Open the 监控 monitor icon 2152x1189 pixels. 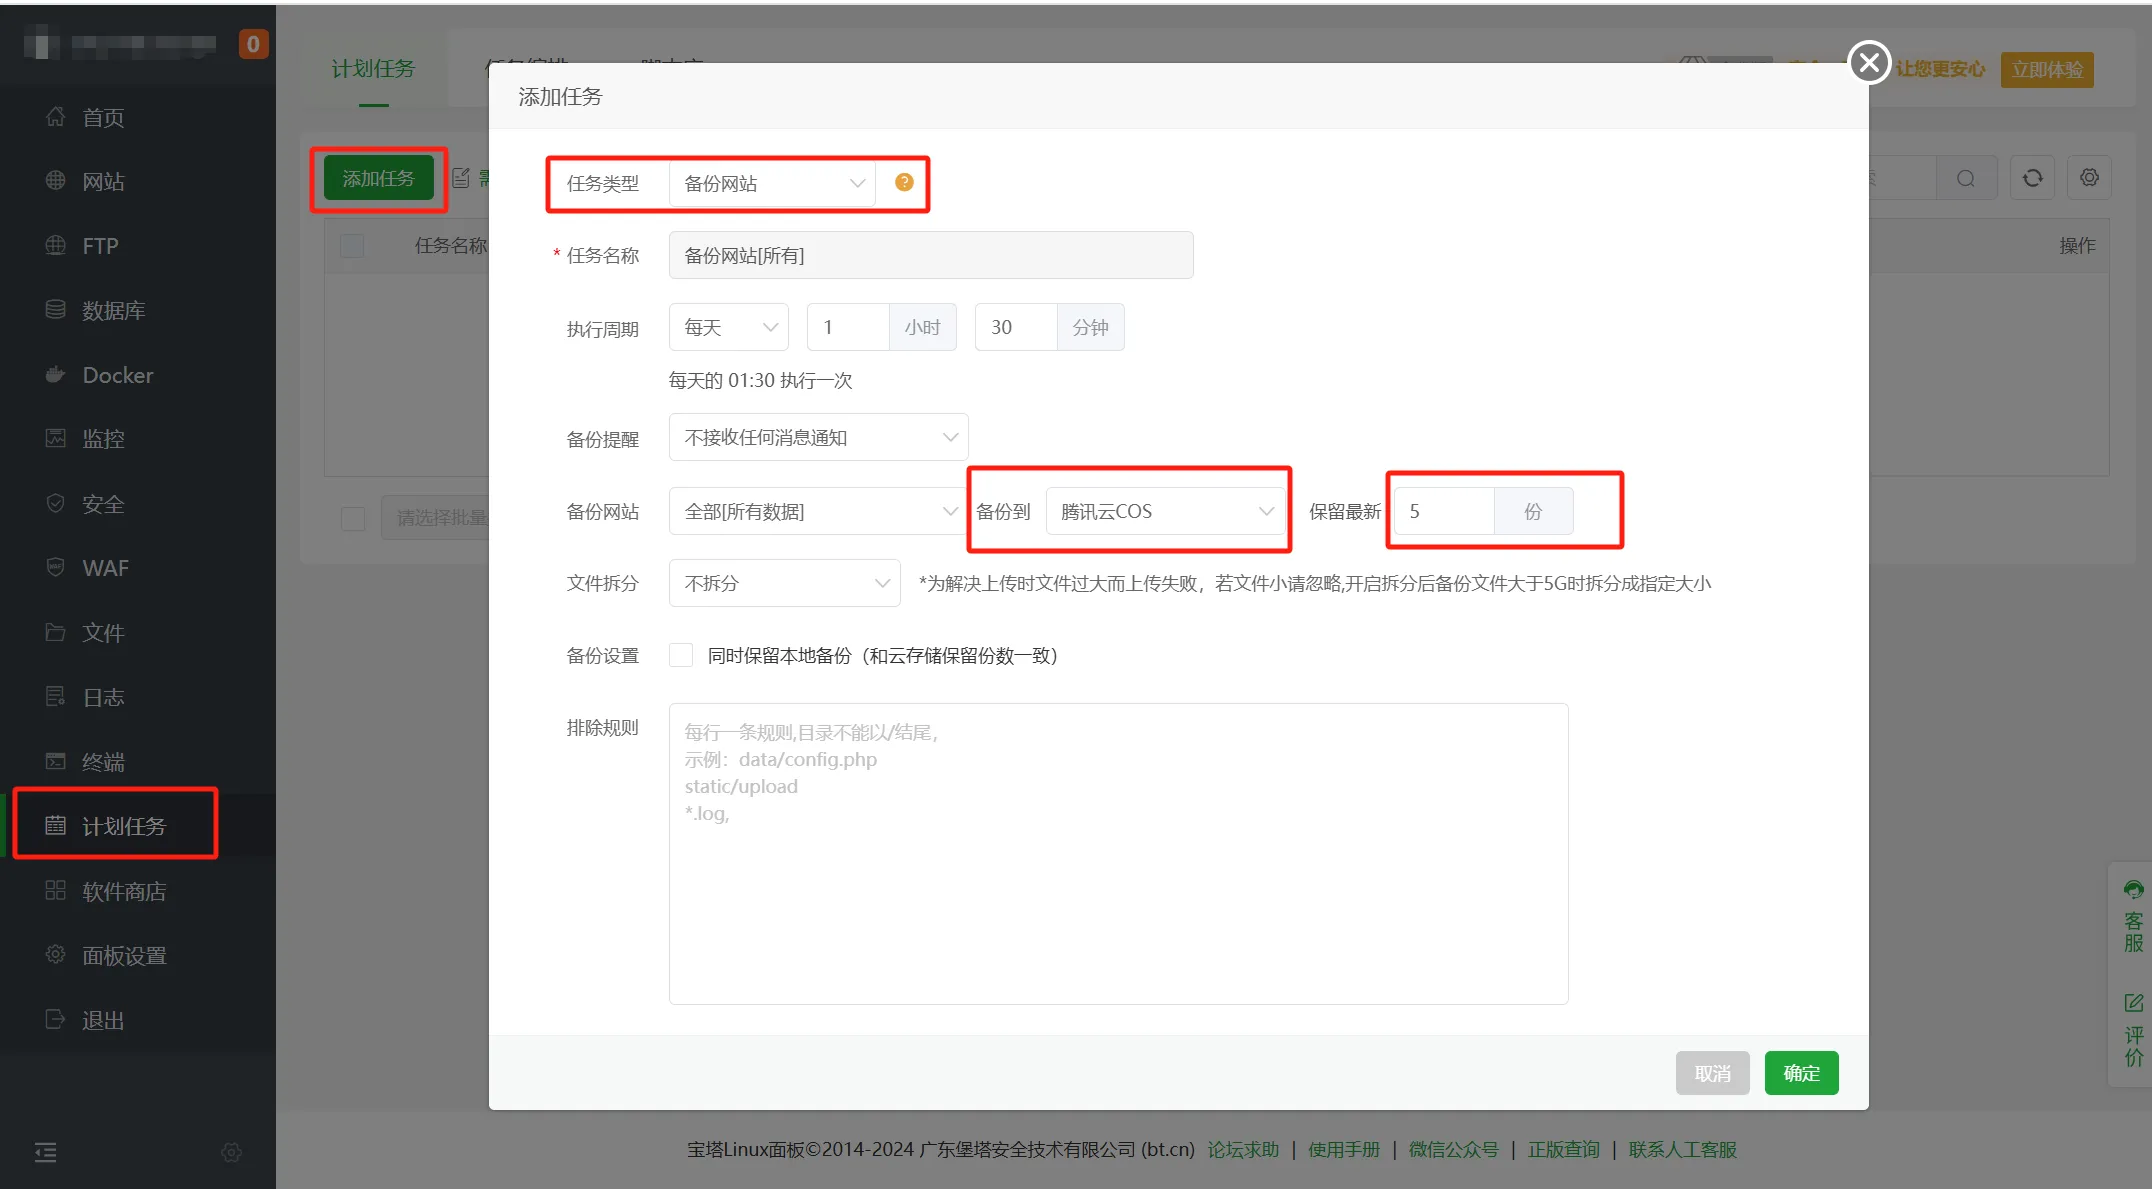coord(56,438)
